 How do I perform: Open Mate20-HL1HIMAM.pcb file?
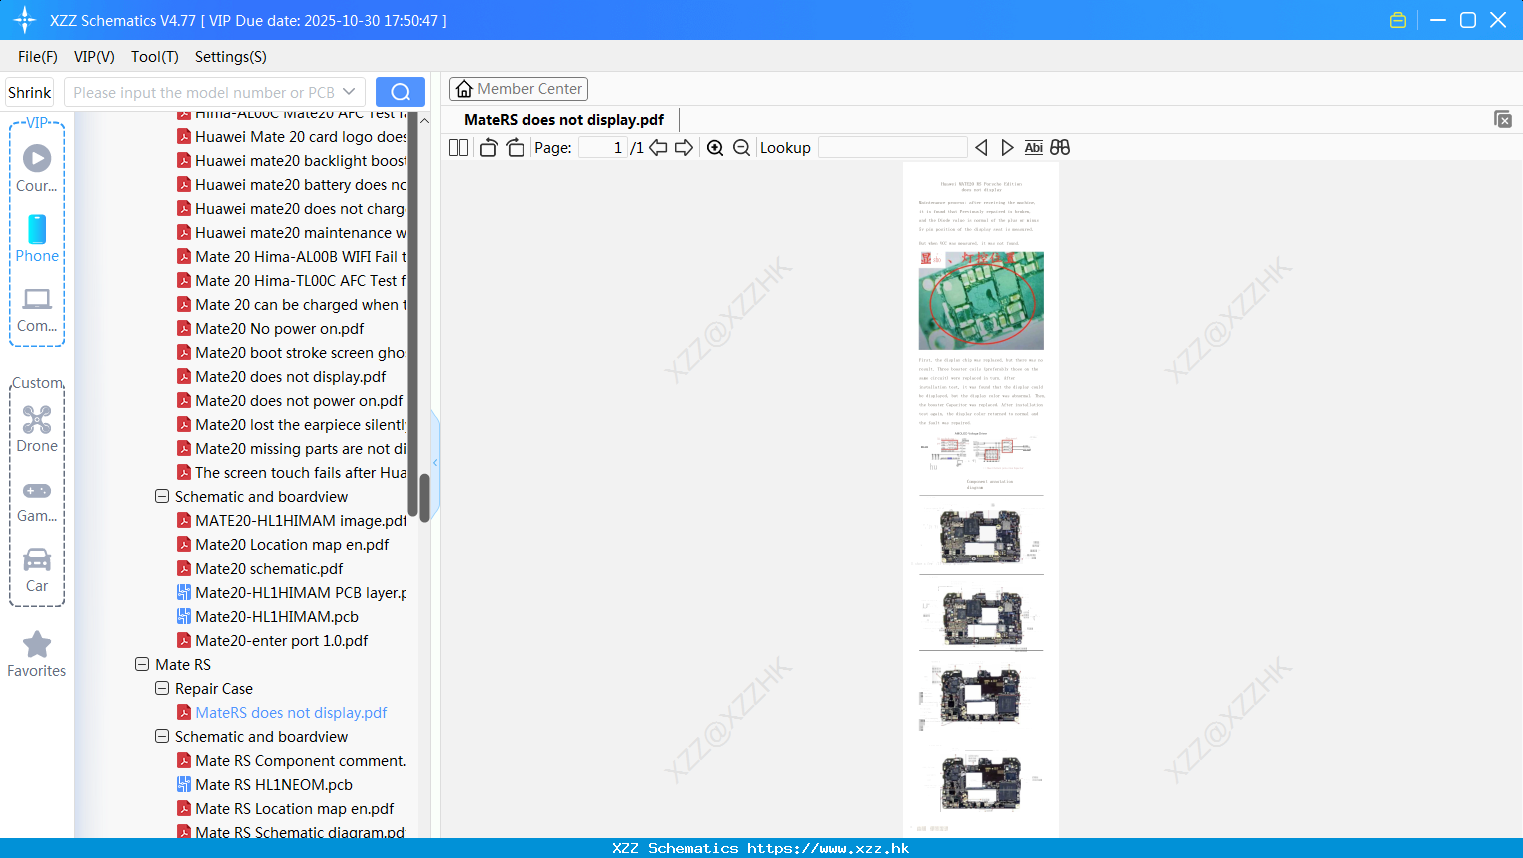pyautogui.click(x=277, y=616)
